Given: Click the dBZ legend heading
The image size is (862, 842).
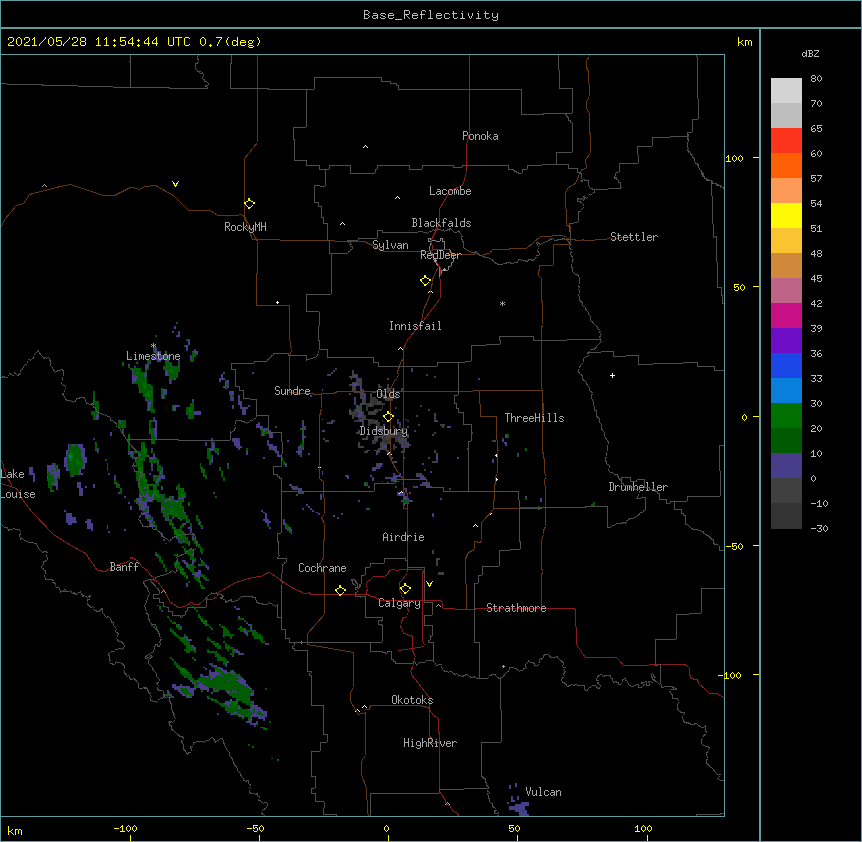Looking at the screenshot, I should [x=810, y=53].
